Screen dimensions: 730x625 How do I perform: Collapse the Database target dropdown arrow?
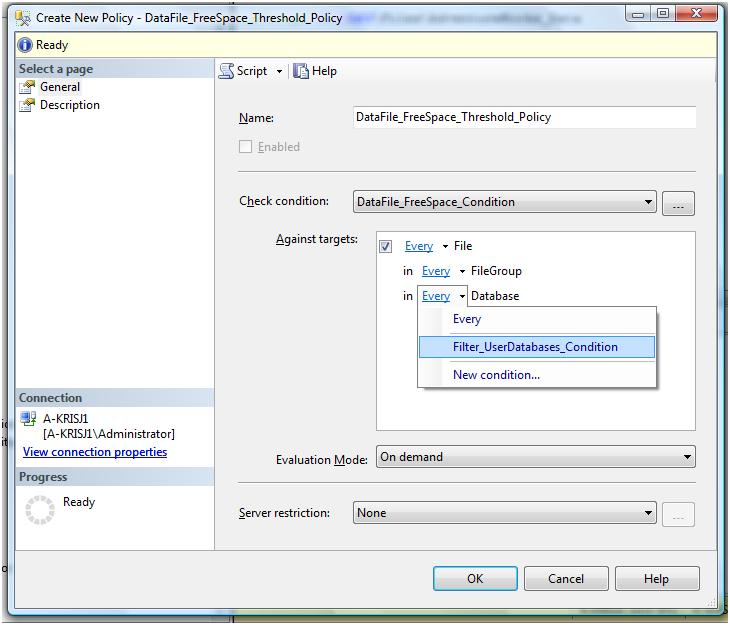[x=462, y=297]
